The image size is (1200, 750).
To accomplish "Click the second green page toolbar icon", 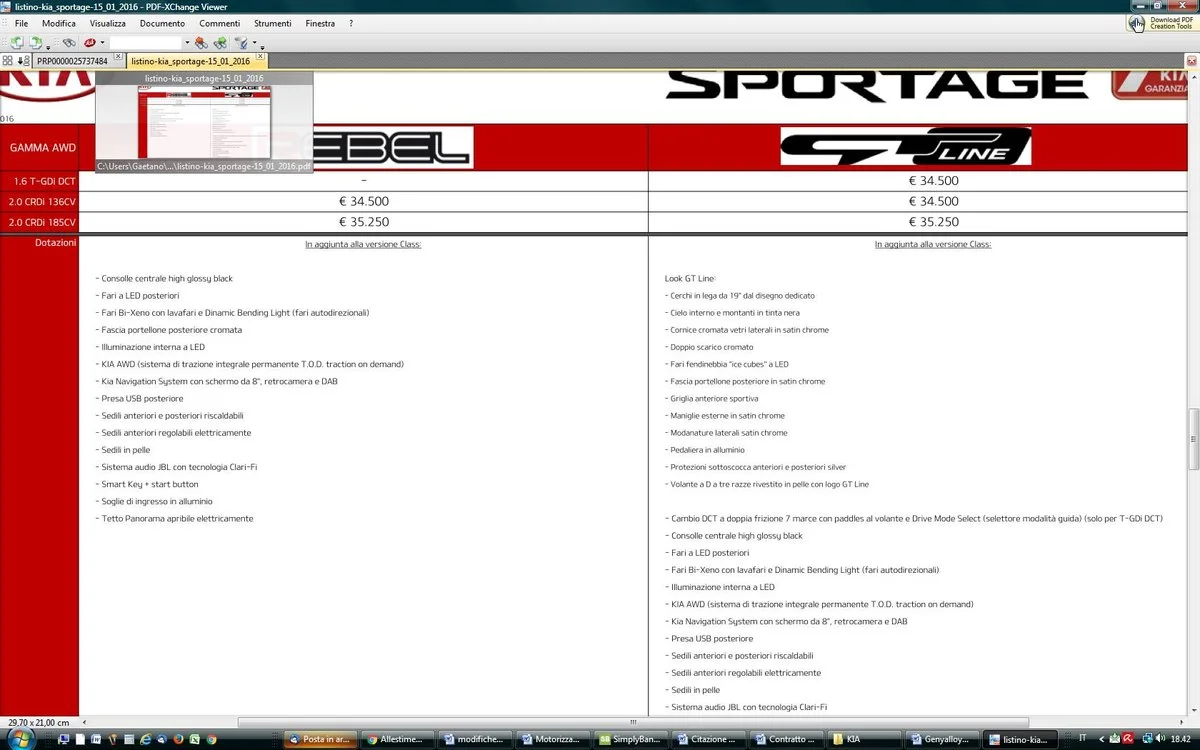I will (x=35, y=42).
